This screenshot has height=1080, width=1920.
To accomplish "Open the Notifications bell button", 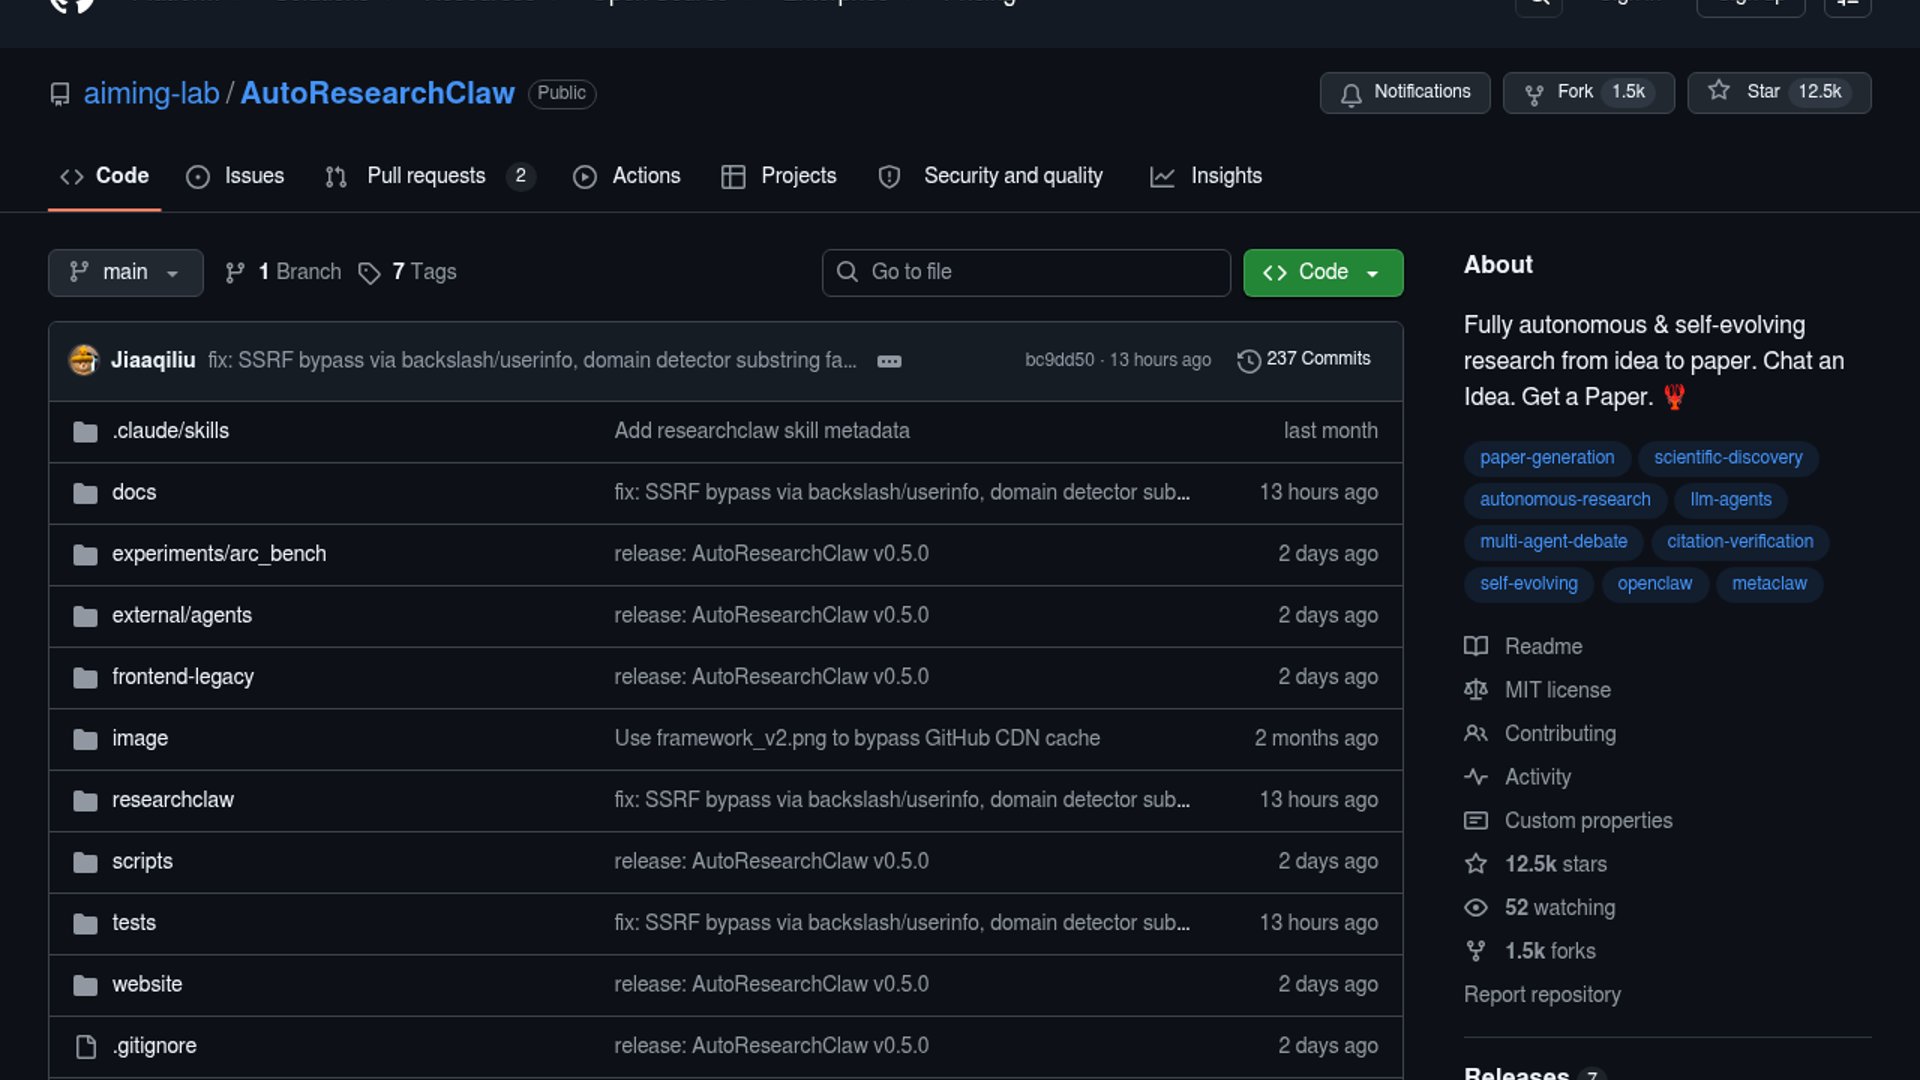I will (x=1404, y=93).
